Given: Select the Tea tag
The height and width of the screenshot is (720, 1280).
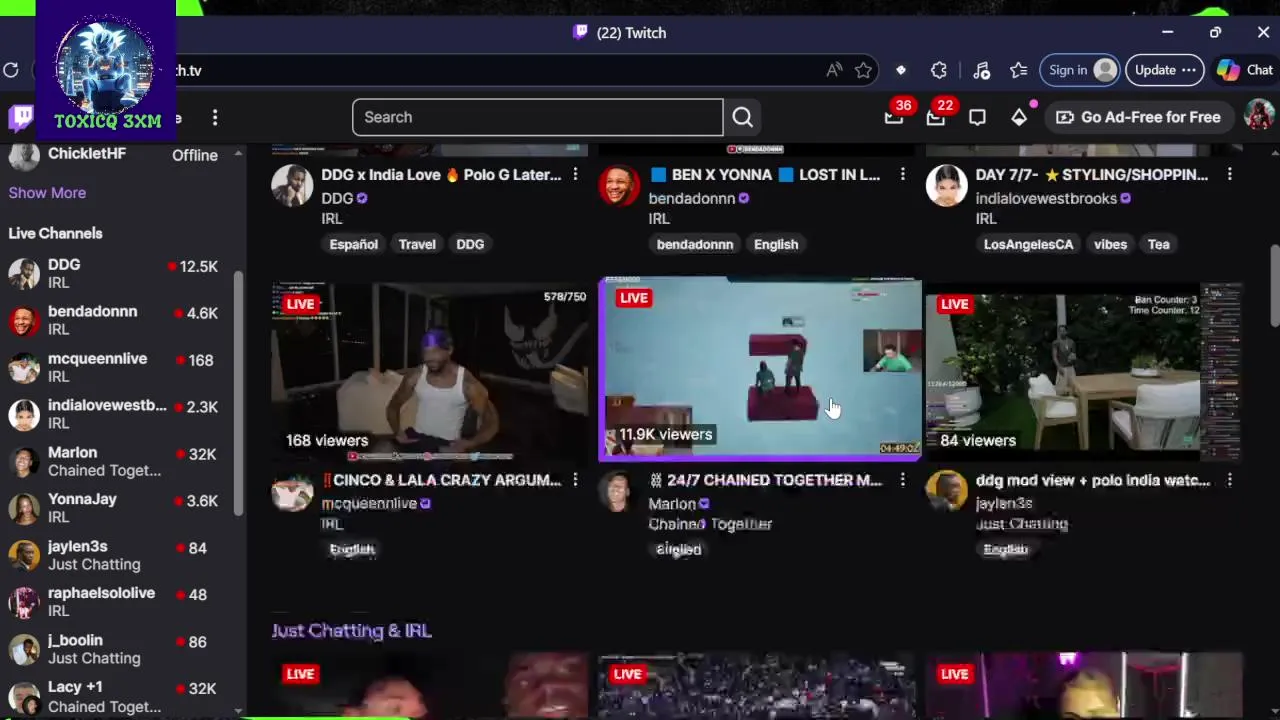Looking at the screenshot, I should pos(1158,244).
